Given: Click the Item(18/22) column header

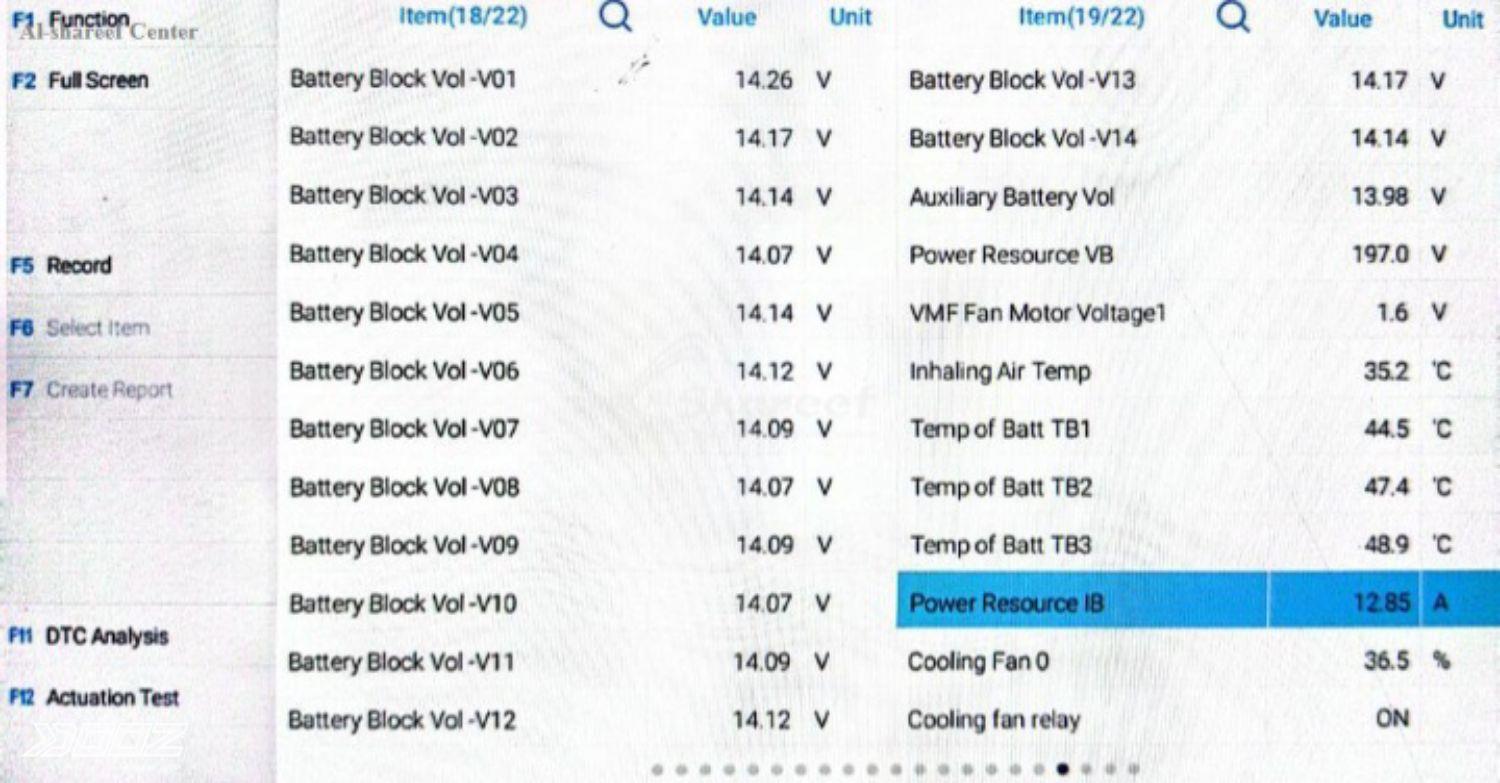Looking at the screenshot, I should (x=463, y=17).
